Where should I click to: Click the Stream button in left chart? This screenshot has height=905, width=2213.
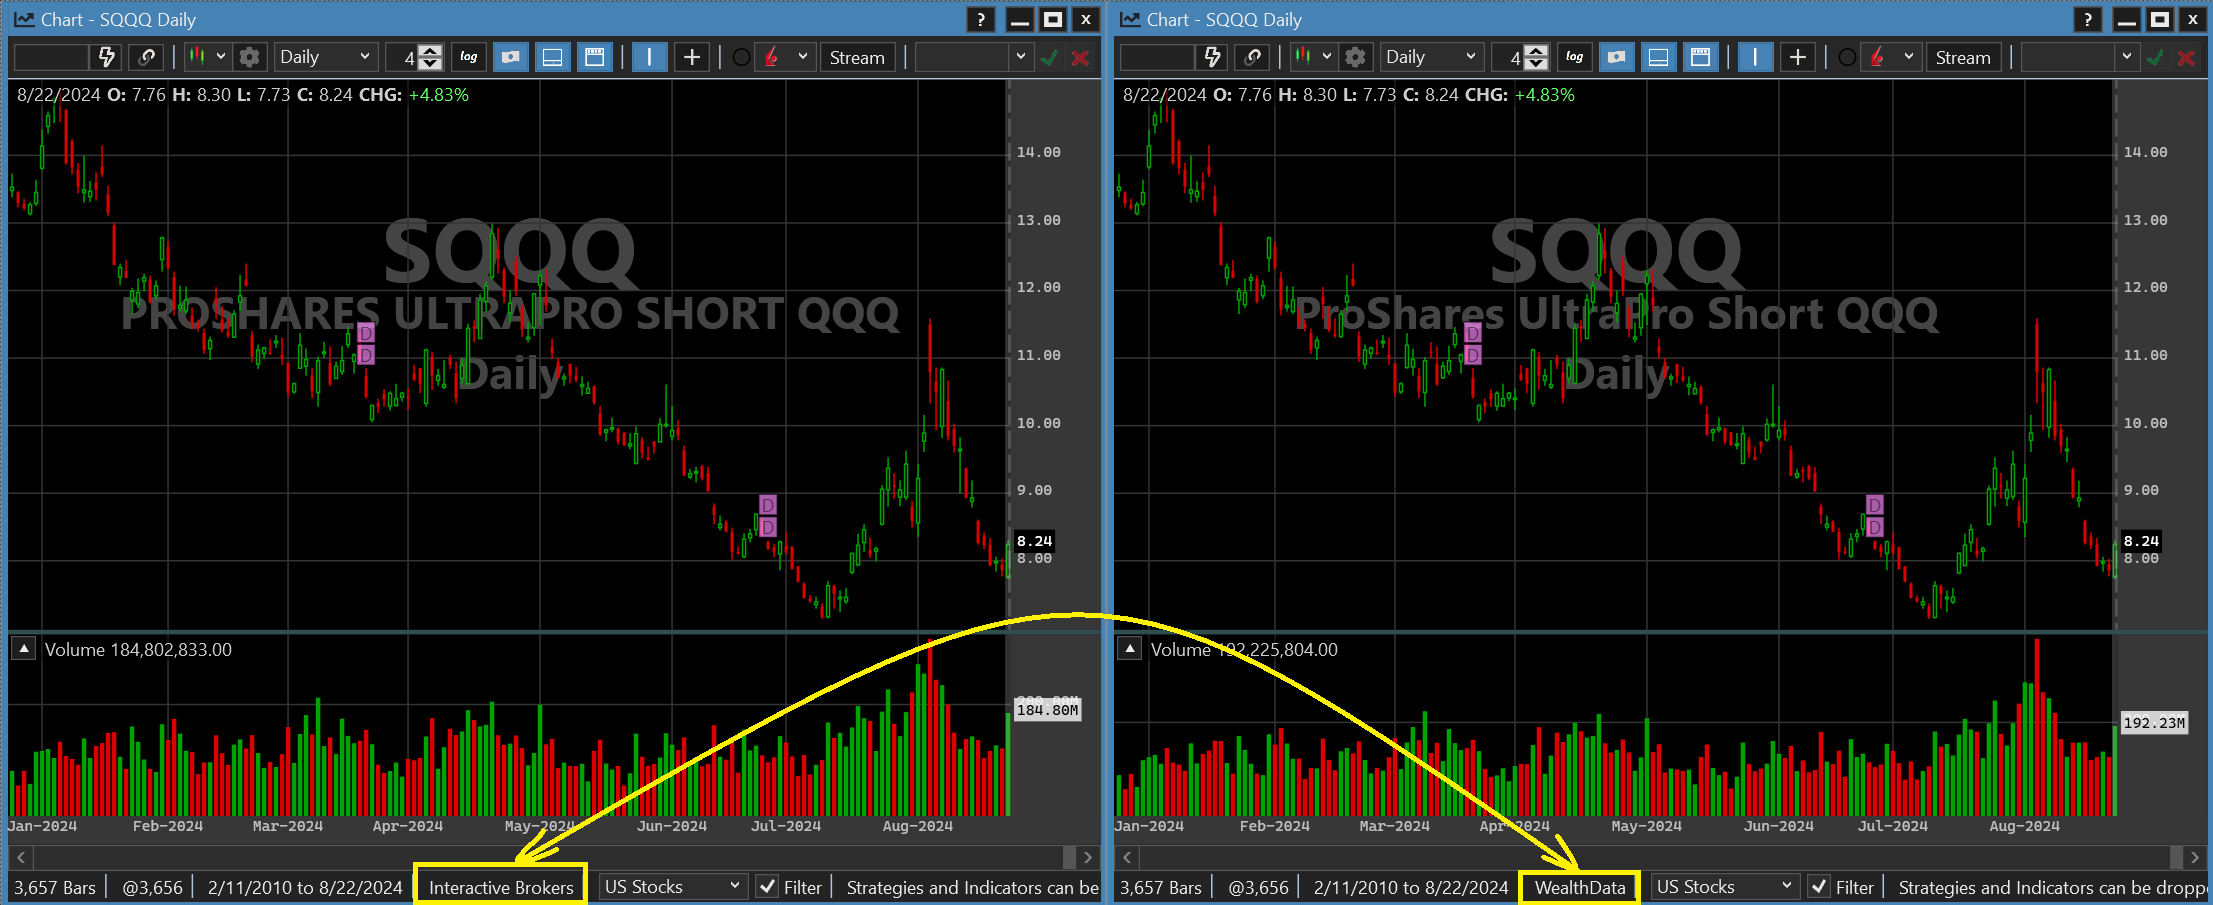[x=857, y=57]
